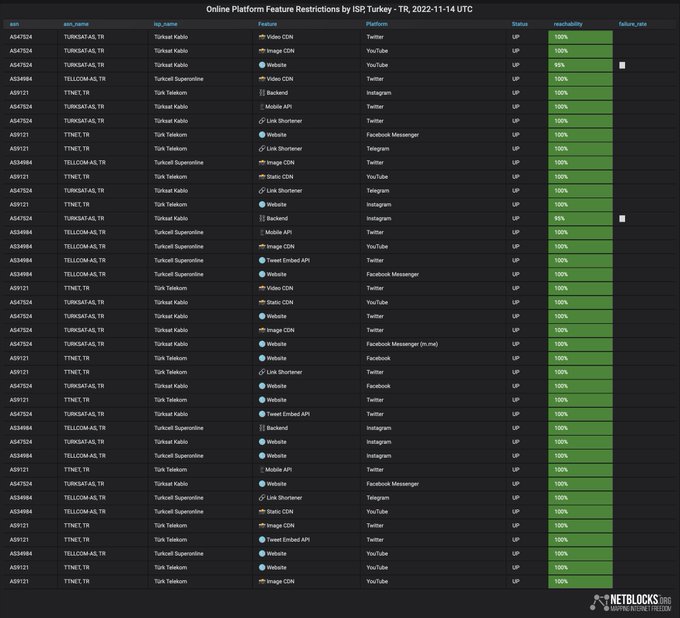Click Tweet Embed API icon in Turkcell Superonline row
Screen dimensions: 680x618
pyautogui.click(x=262, y=261)
